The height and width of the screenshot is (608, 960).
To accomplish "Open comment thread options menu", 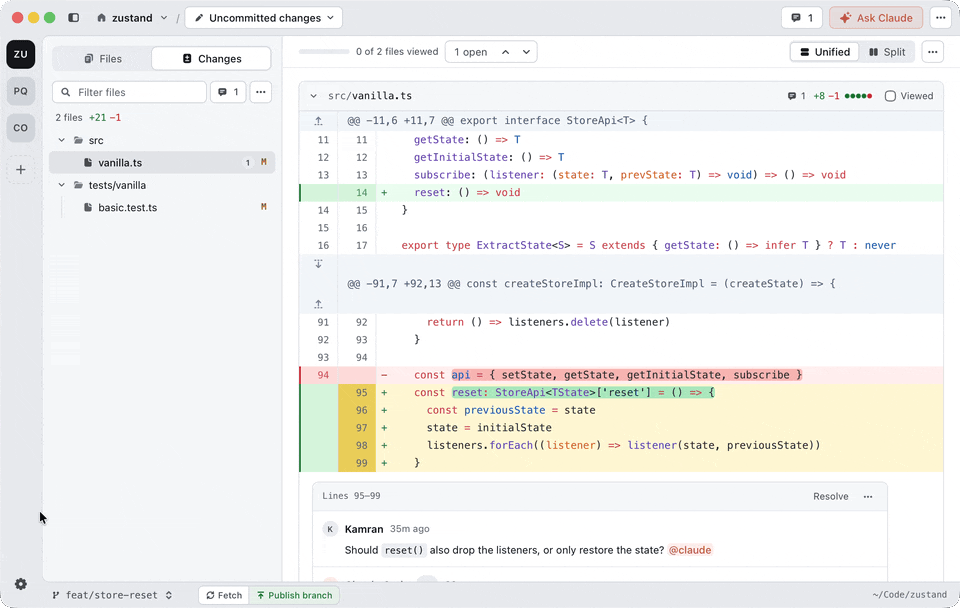I will 868,497.
